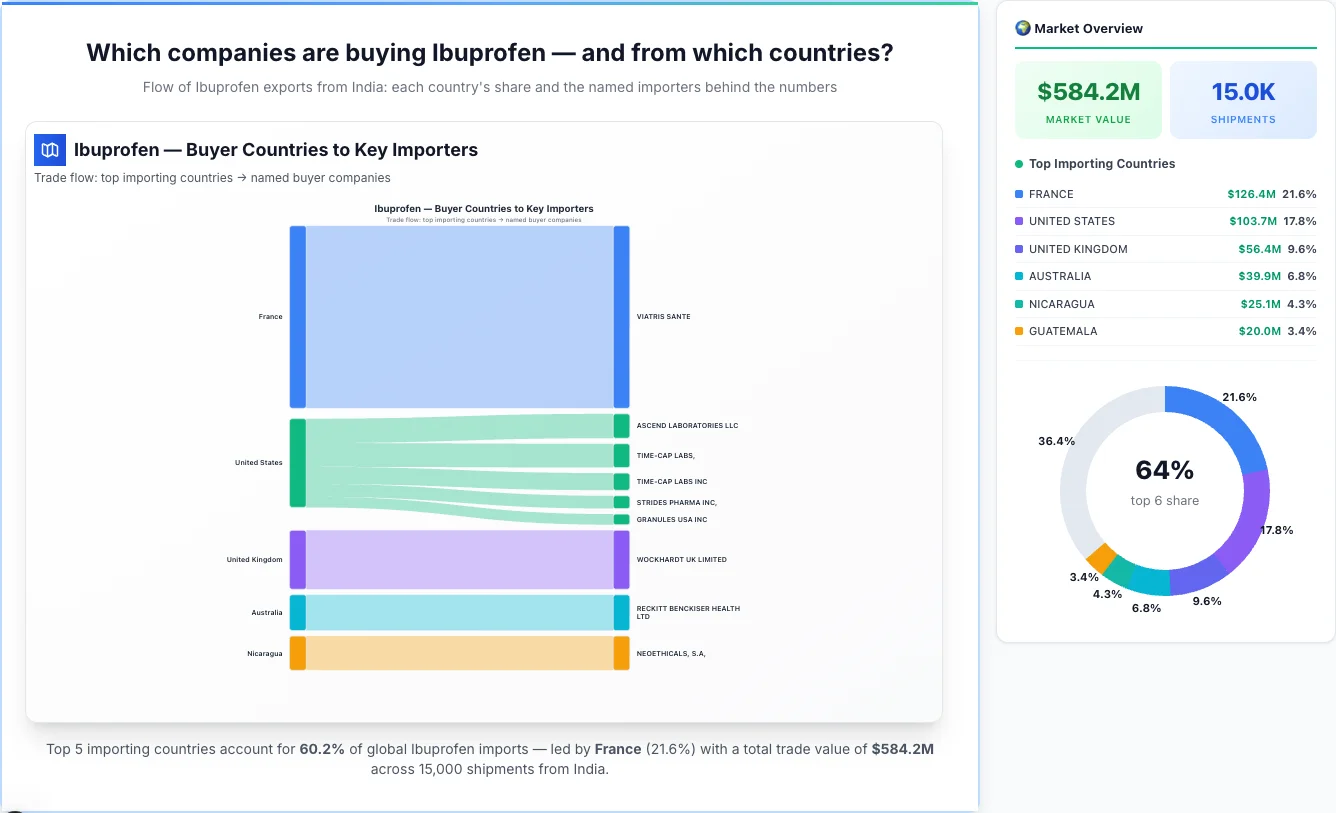The height and width of the screenshot is (813, 1336).
Task: Select the France node in the Sankey diagram
Action: pos(296,316)
